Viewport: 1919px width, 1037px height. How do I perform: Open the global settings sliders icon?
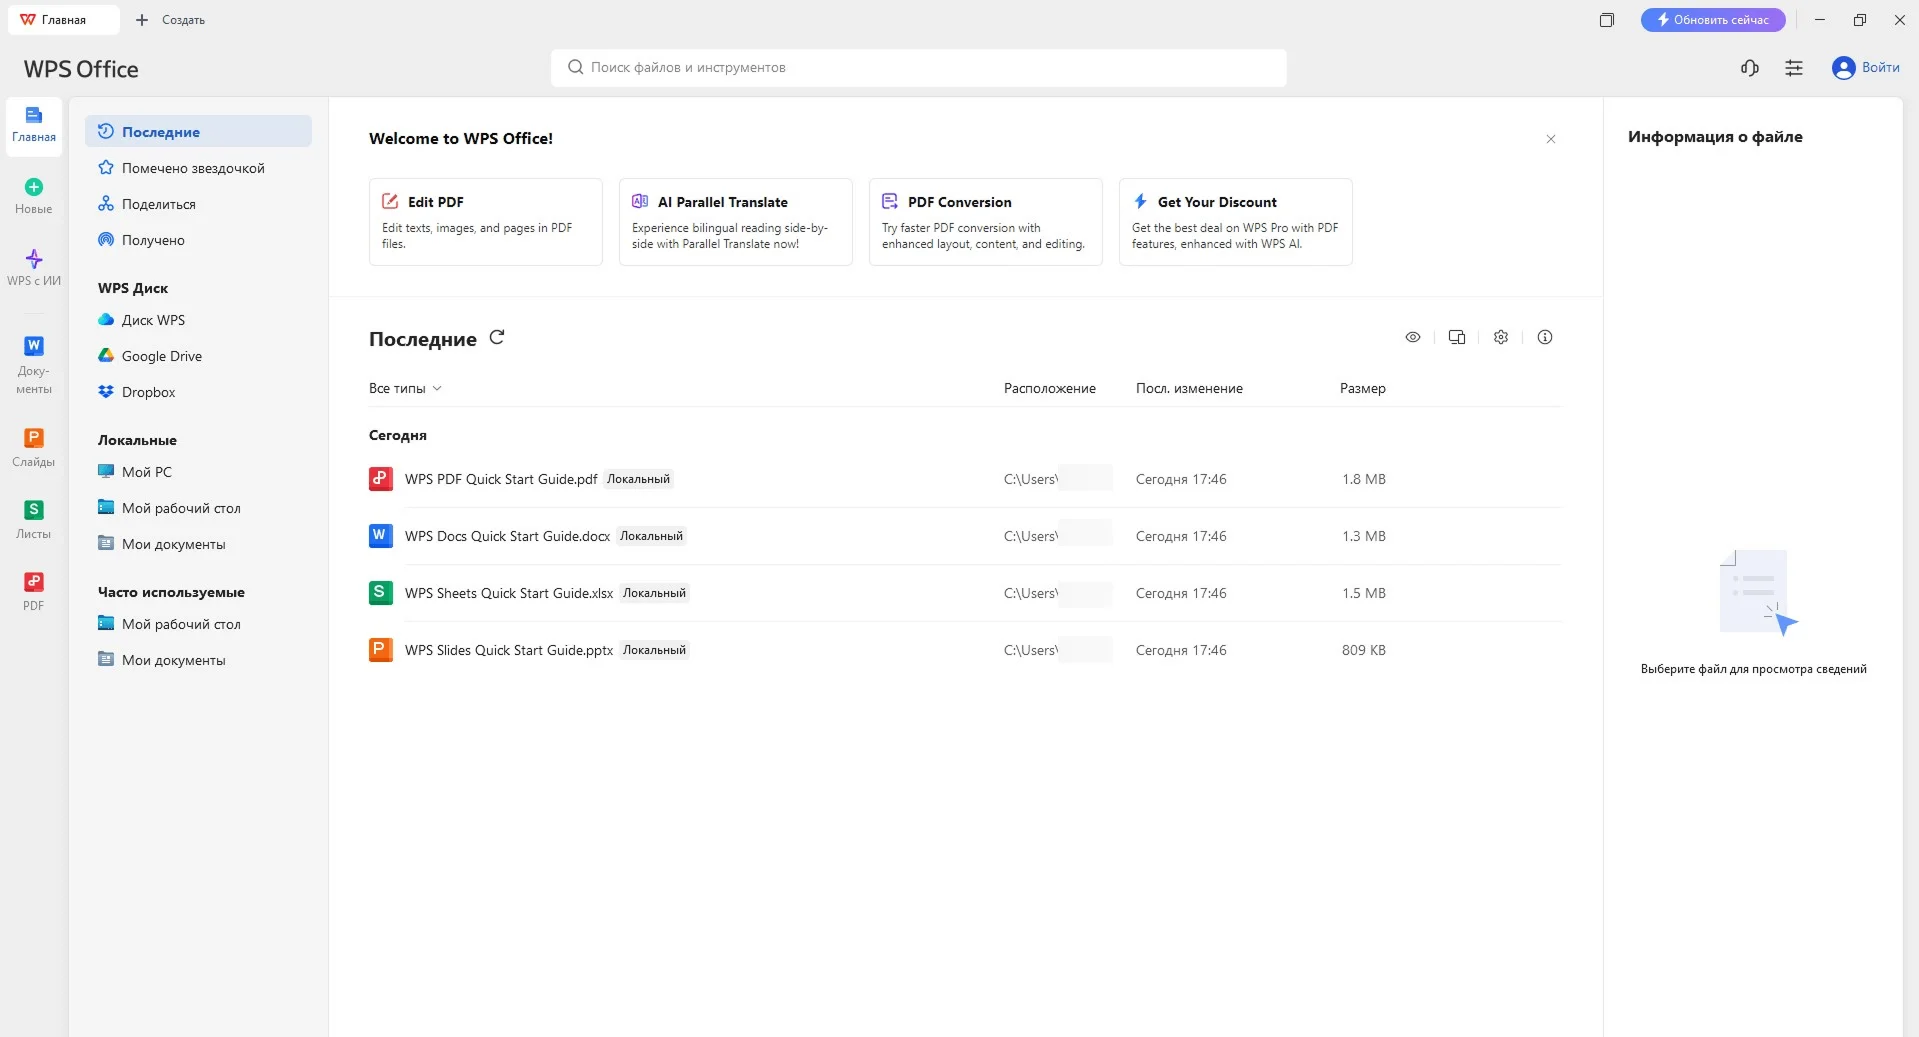click(1794, 68)
